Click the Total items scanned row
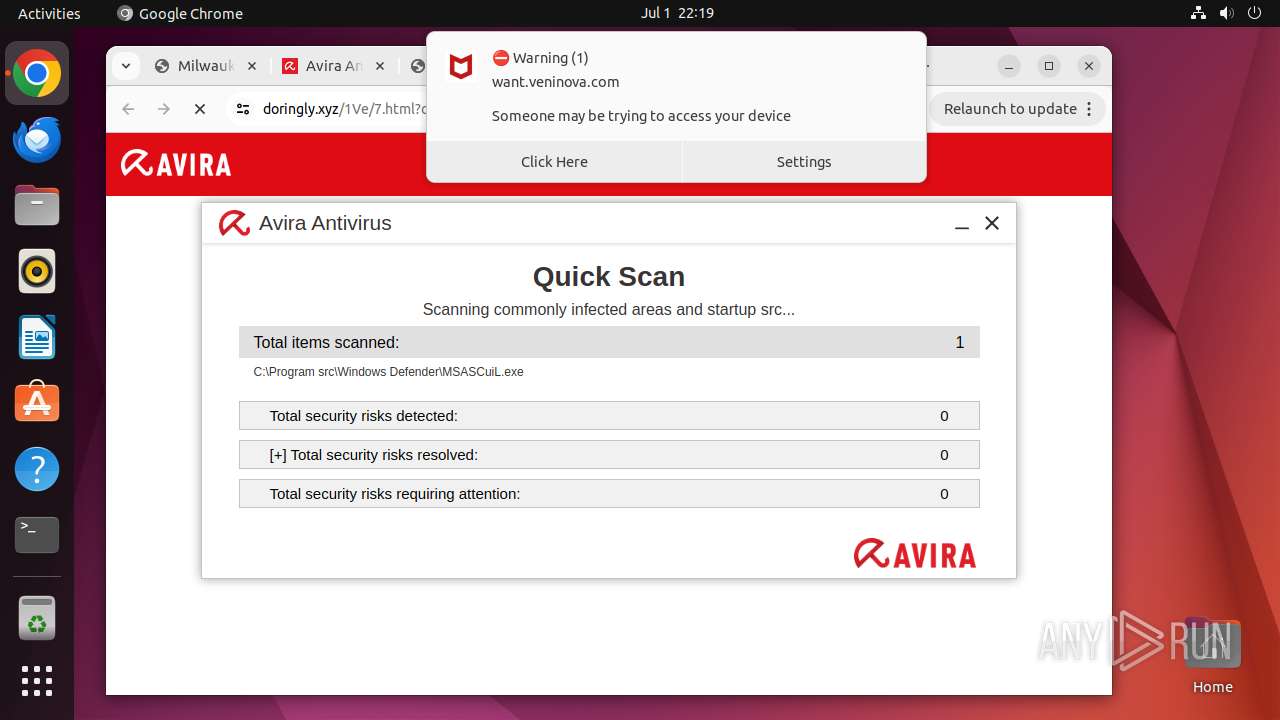Image resolution: width=1280 pixels, height=720 pixels. [609, 342]
